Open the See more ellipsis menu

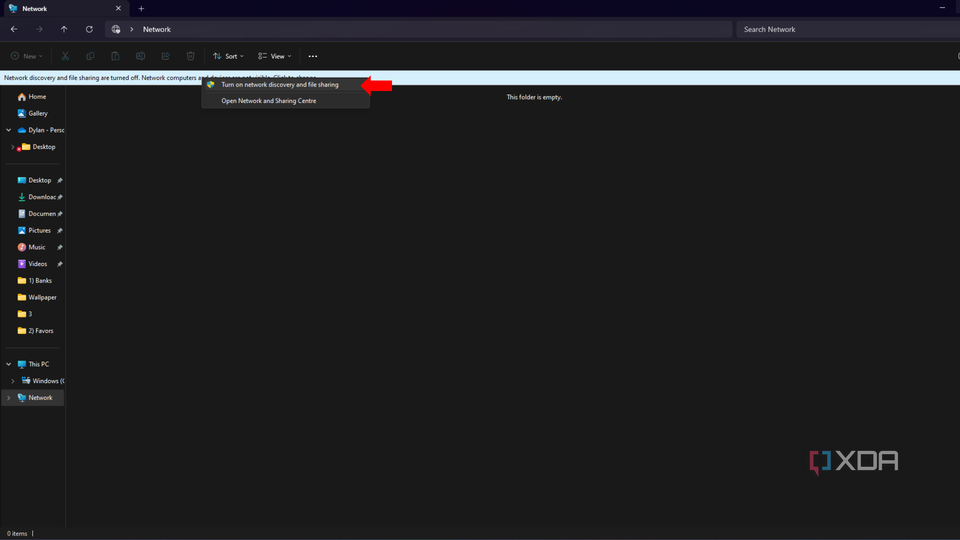click(x=313, y=56)
